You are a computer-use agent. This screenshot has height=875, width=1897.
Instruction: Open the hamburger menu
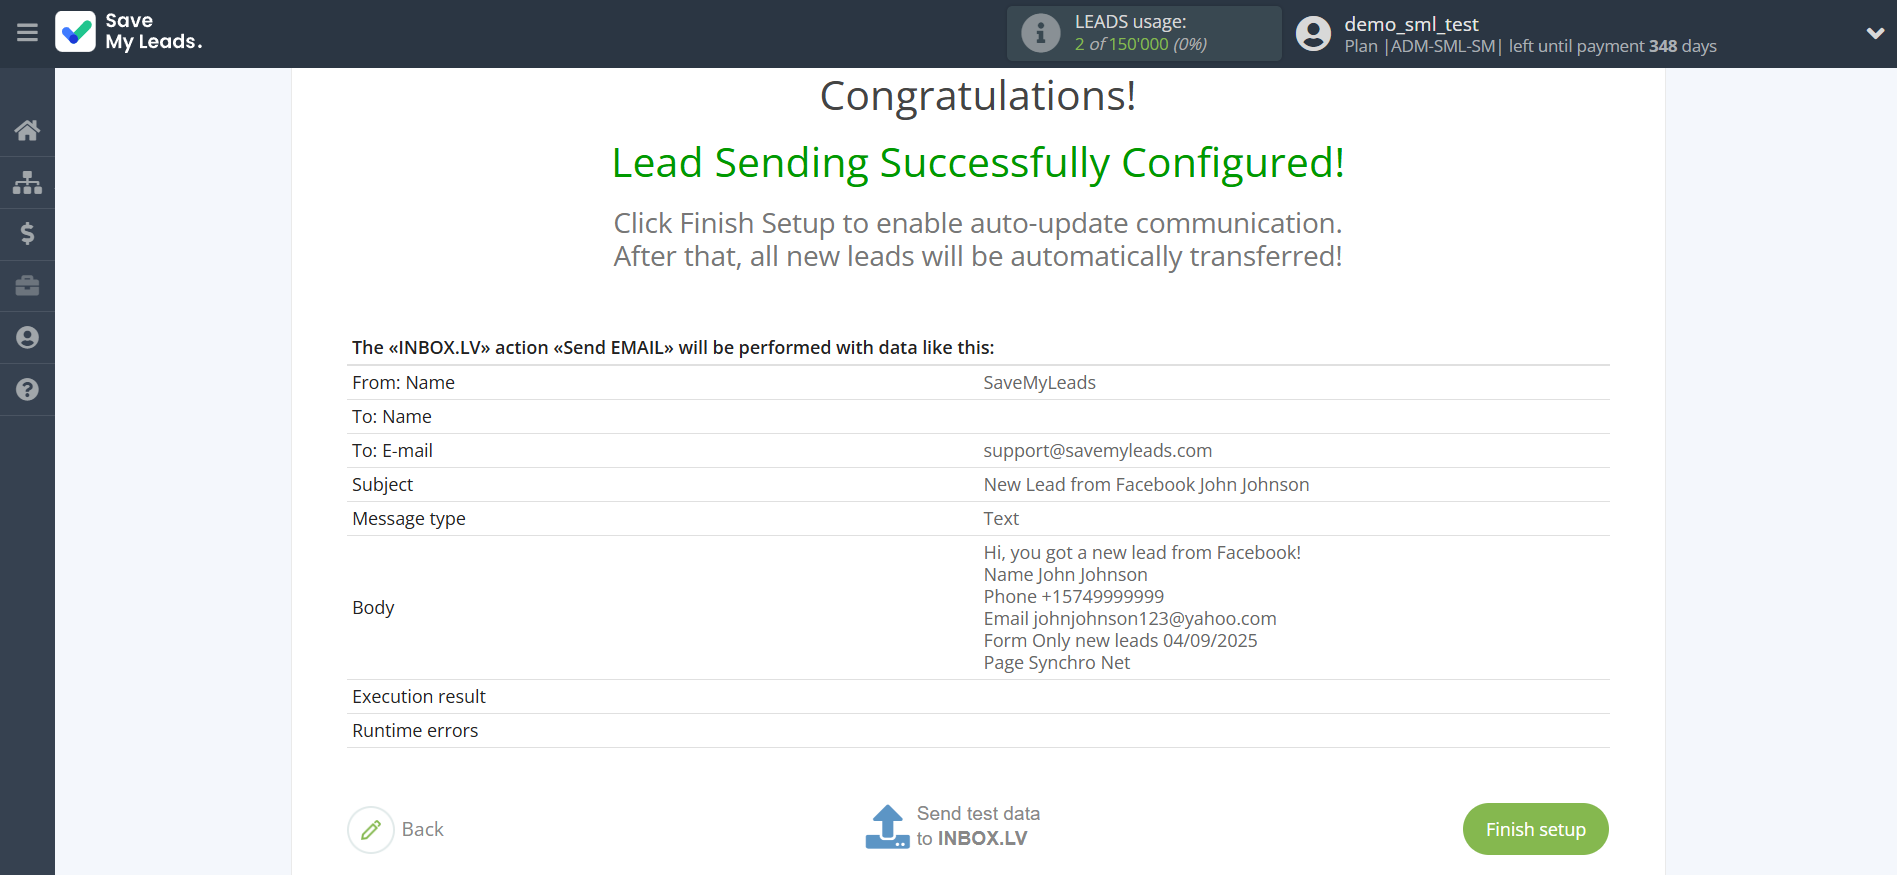pyautogui.click(x=27, y=33)
